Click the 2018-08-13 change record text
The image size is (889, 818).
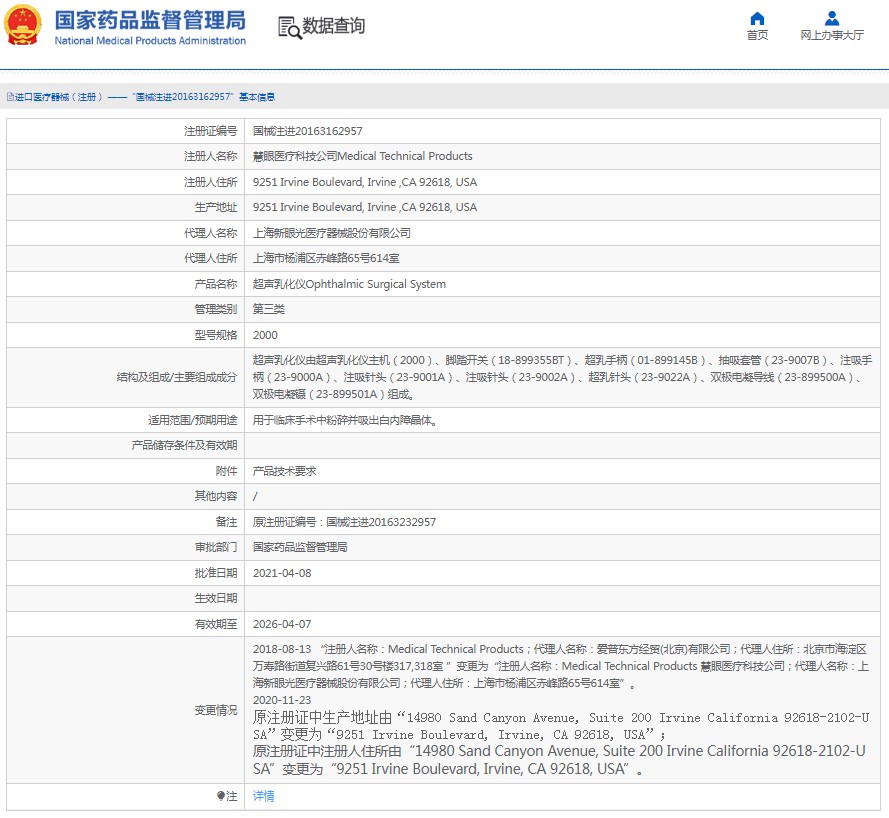point(561,666)
